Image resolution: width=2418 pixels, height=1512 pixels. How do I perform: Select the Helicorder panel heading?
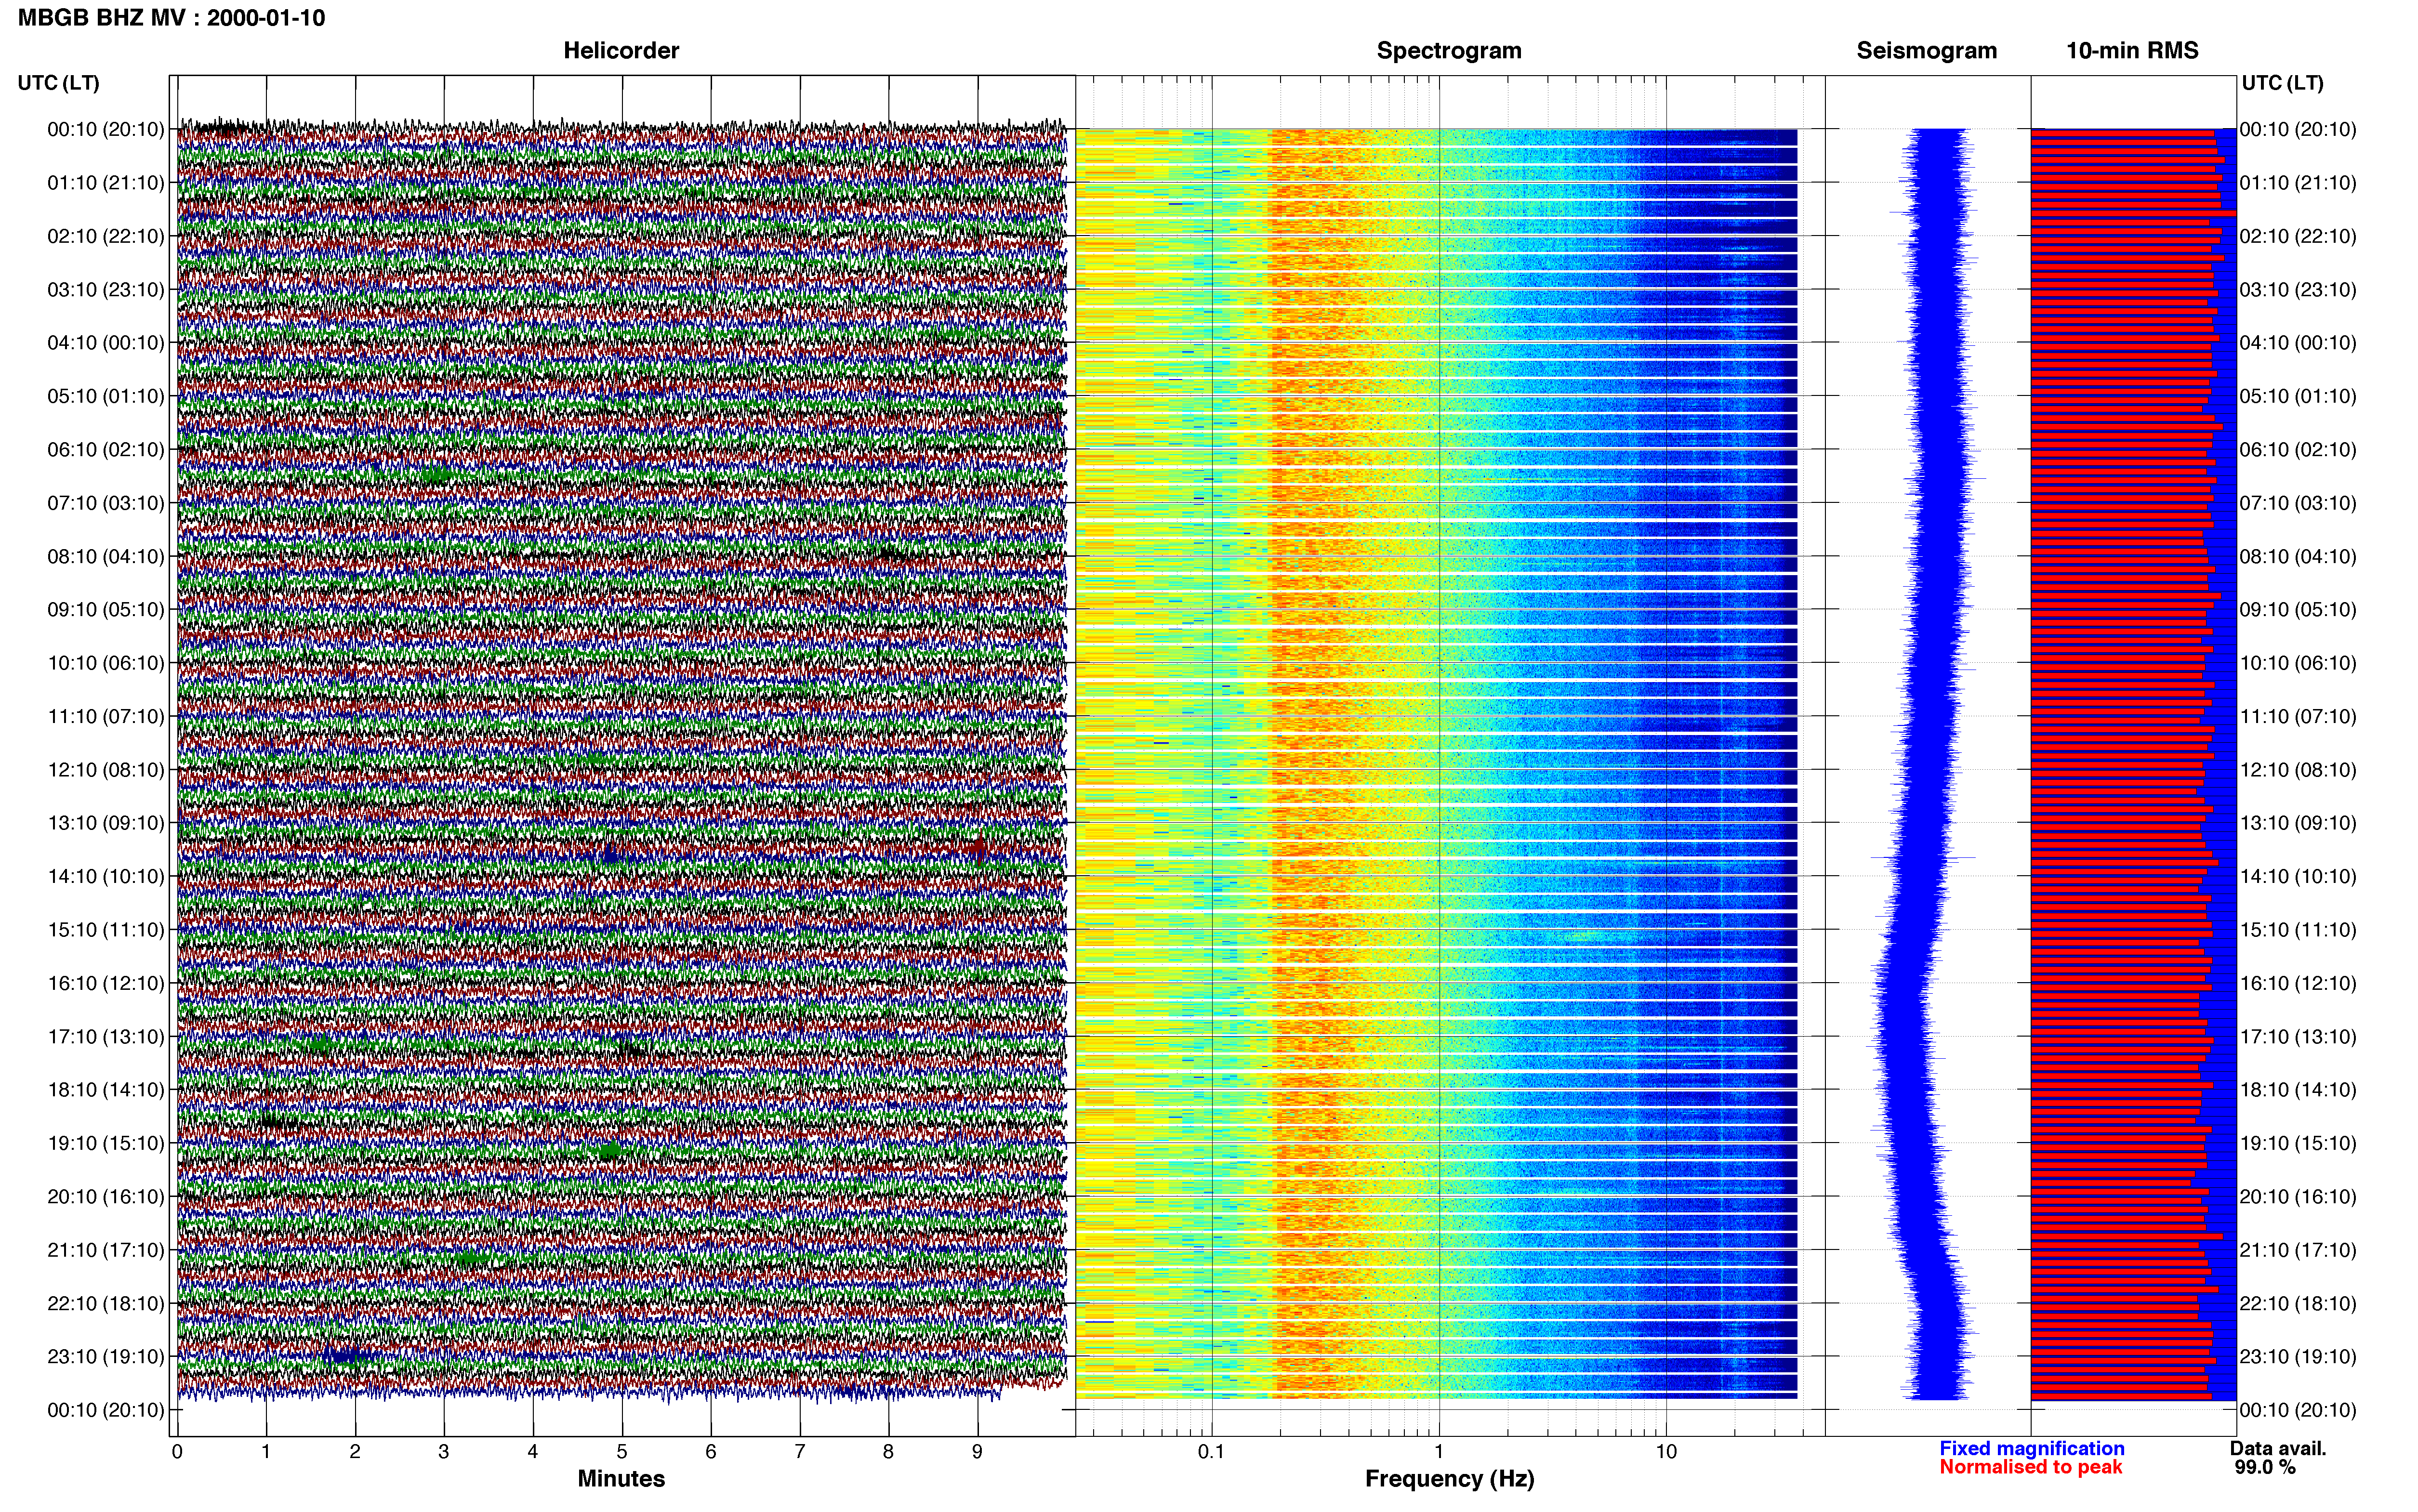621,51
